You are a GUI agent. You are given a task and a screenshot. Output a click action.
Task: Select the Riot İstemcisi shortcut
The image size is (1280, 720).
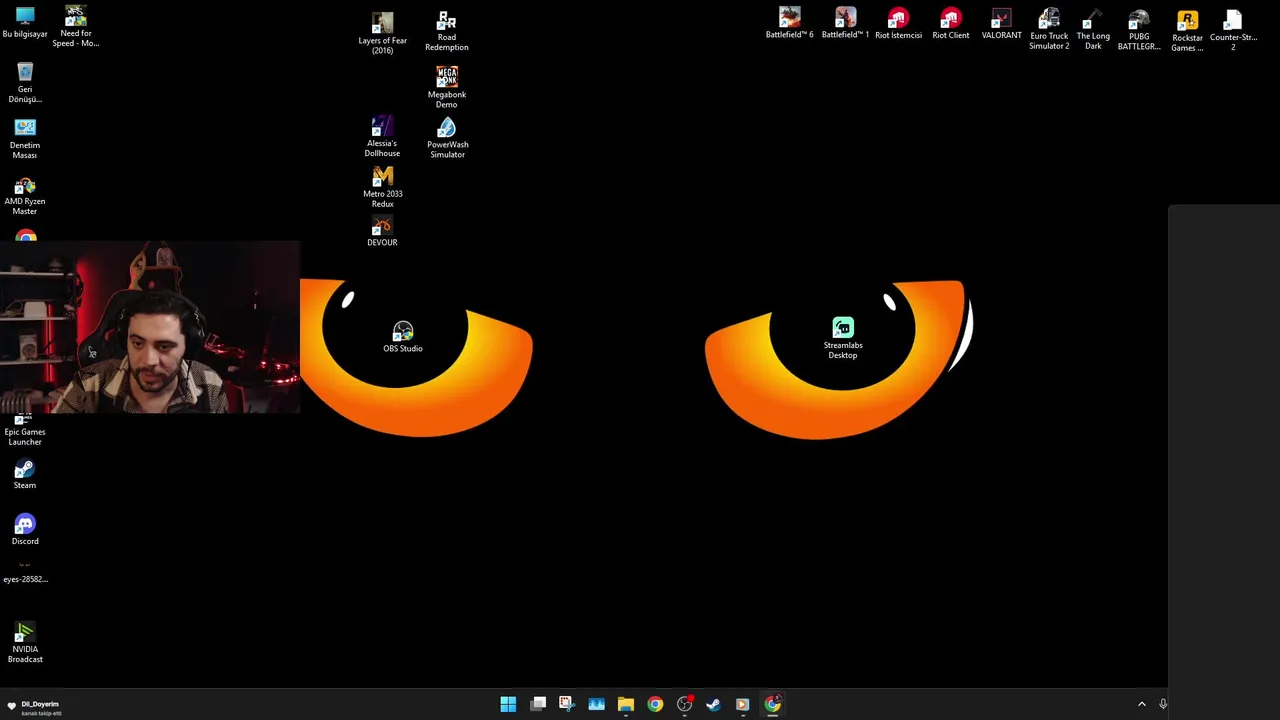898,23
